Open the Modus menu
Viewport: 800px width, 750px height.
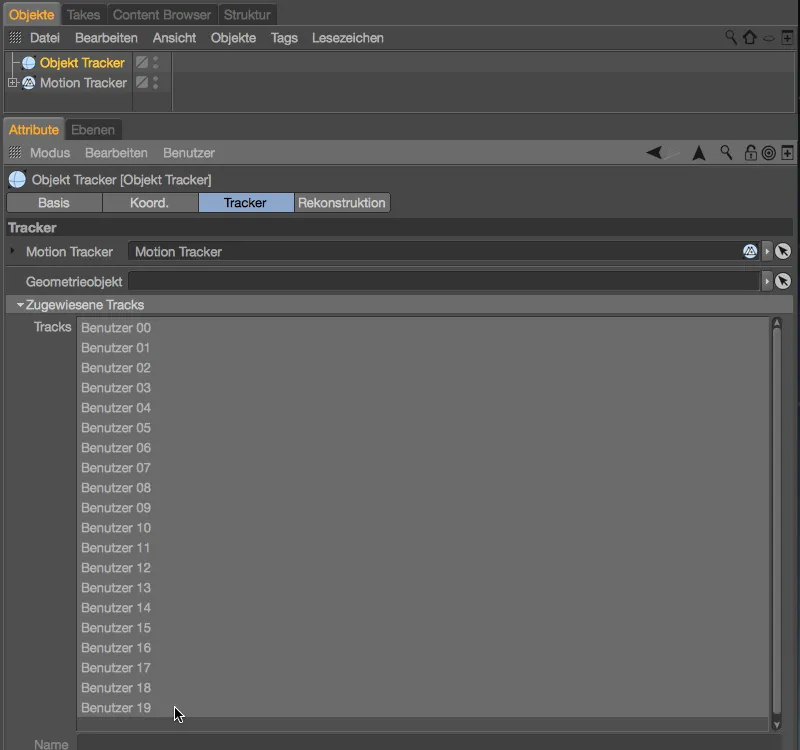(50, 153)
